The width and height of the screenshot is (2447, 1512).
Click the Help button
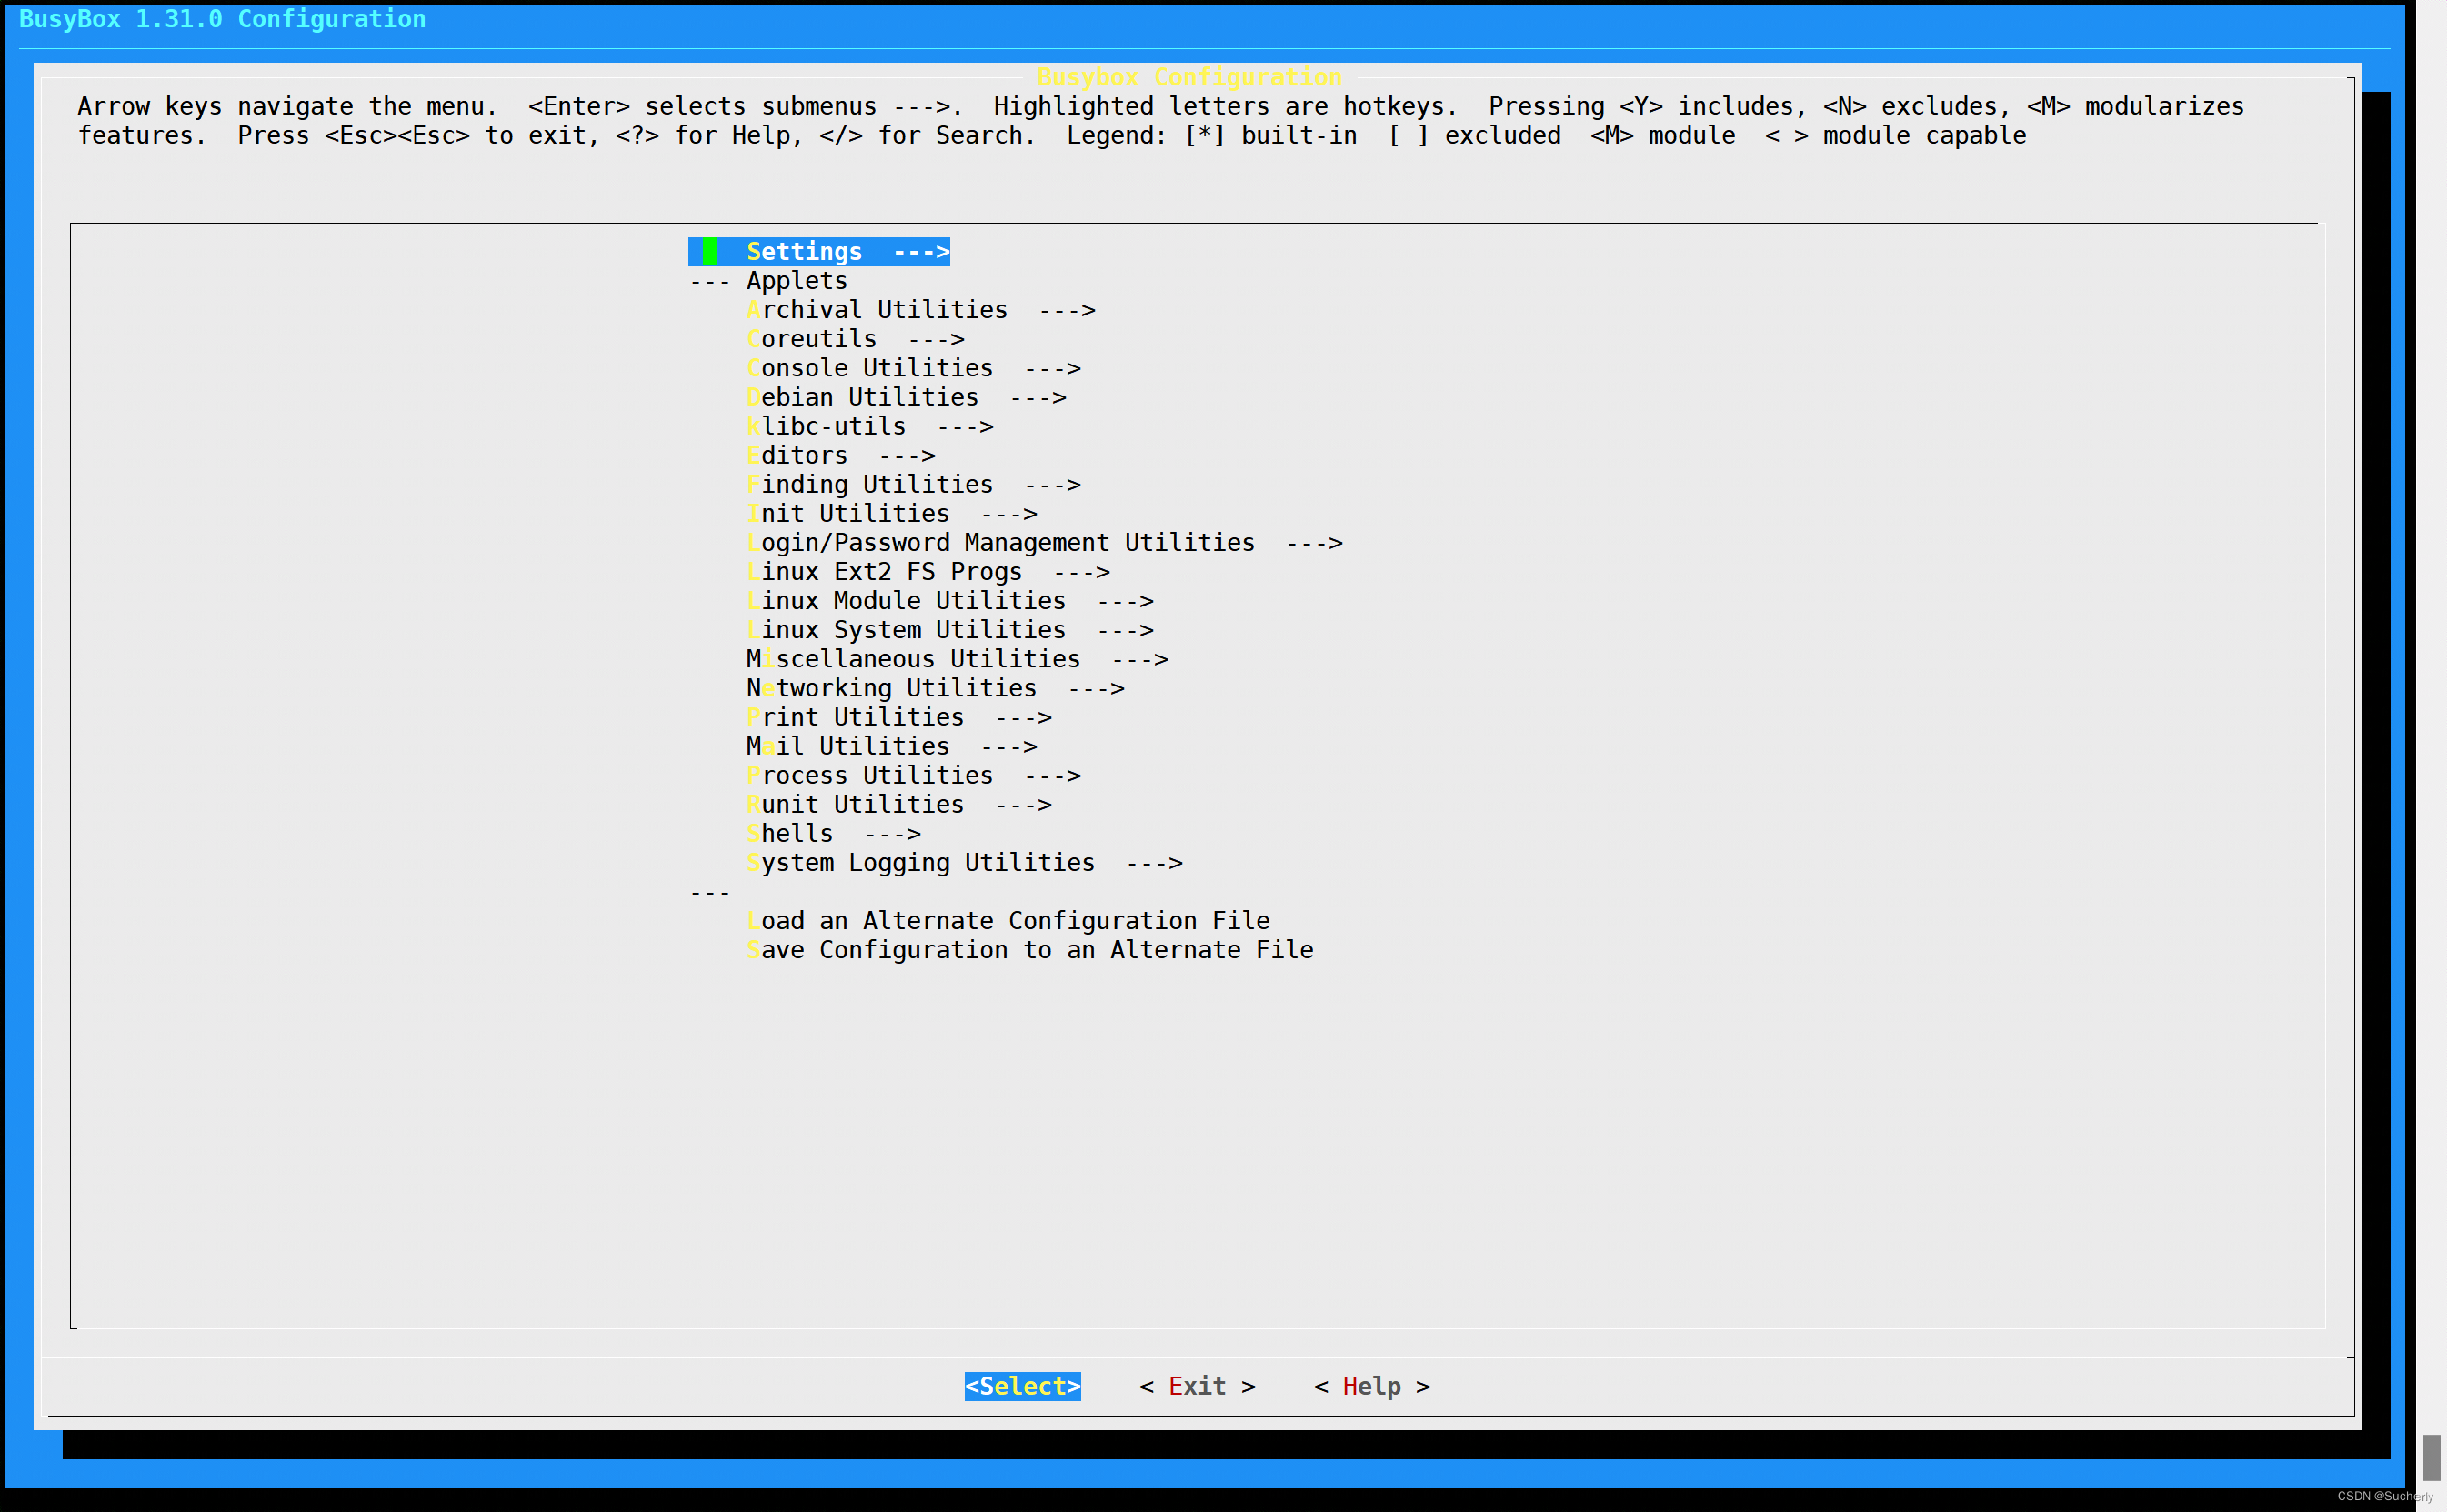(x=1371, y=1386)
